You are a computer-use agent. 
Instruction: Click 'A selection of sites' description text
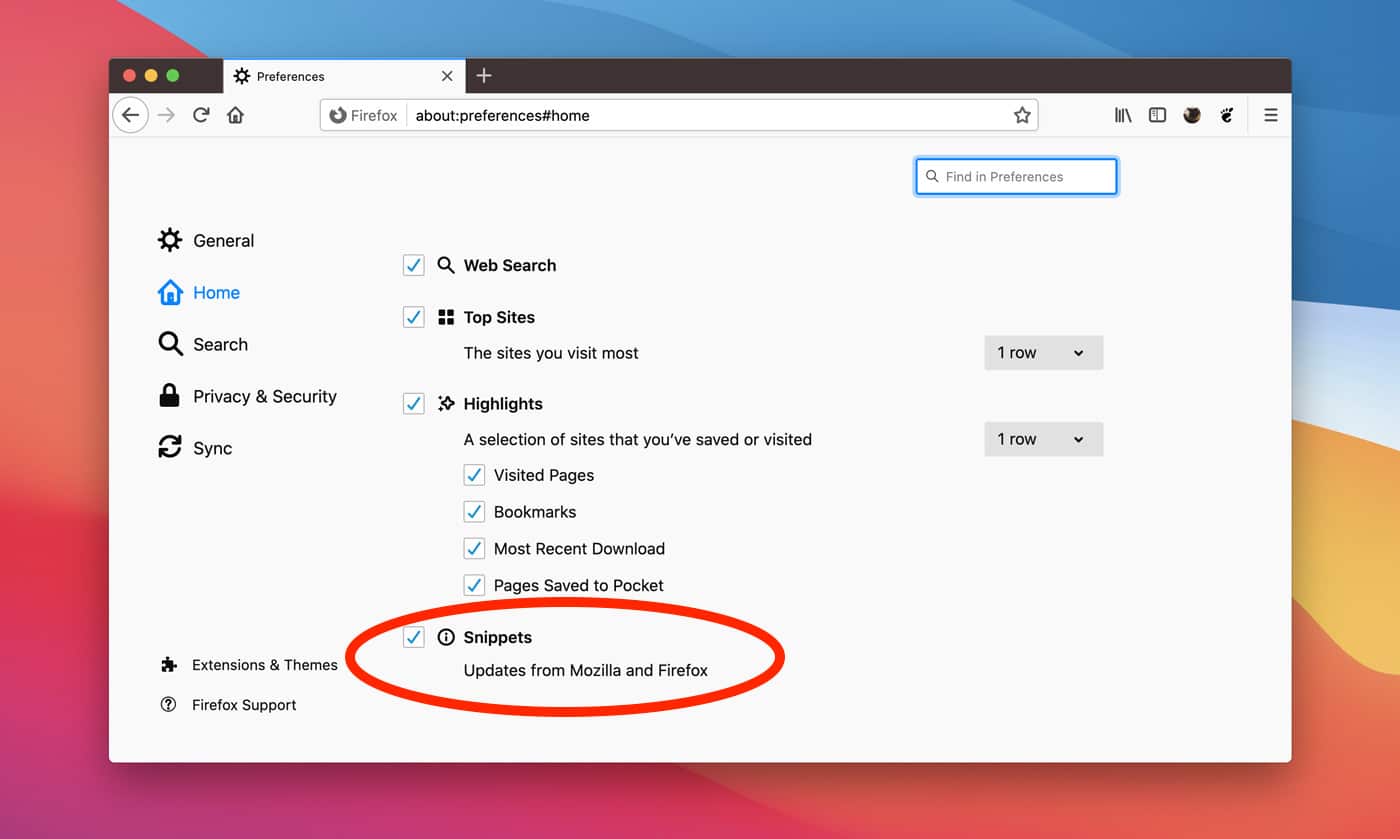pyautogui.click(x=638, y=439)
